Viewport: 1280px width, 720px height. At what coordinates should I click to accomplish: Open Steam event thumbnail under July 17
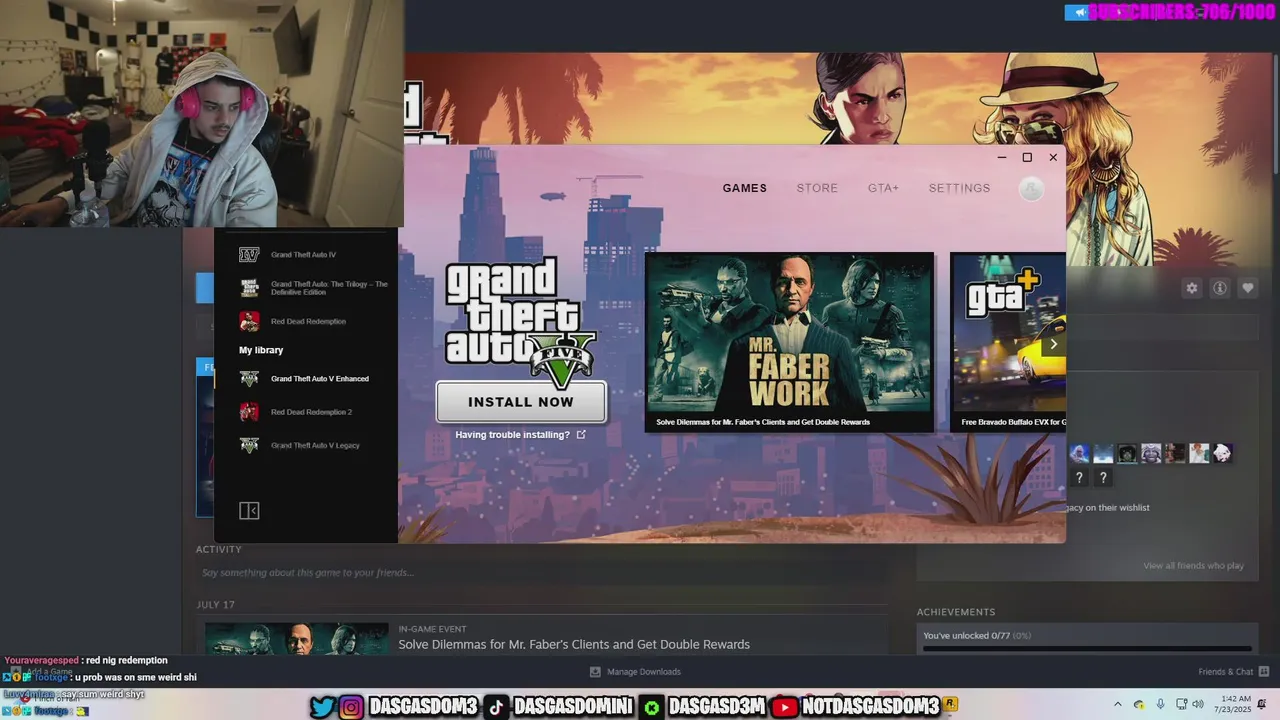click(297, 639)
